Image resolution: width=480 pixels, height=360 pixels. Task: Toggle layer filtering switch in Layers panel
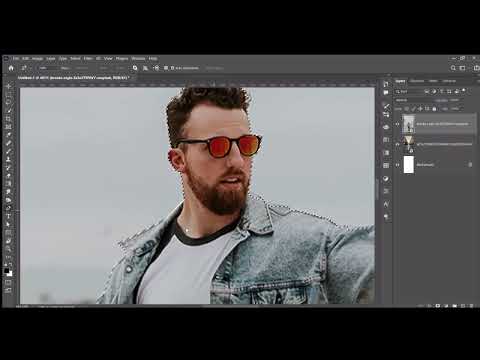point(464,91)
